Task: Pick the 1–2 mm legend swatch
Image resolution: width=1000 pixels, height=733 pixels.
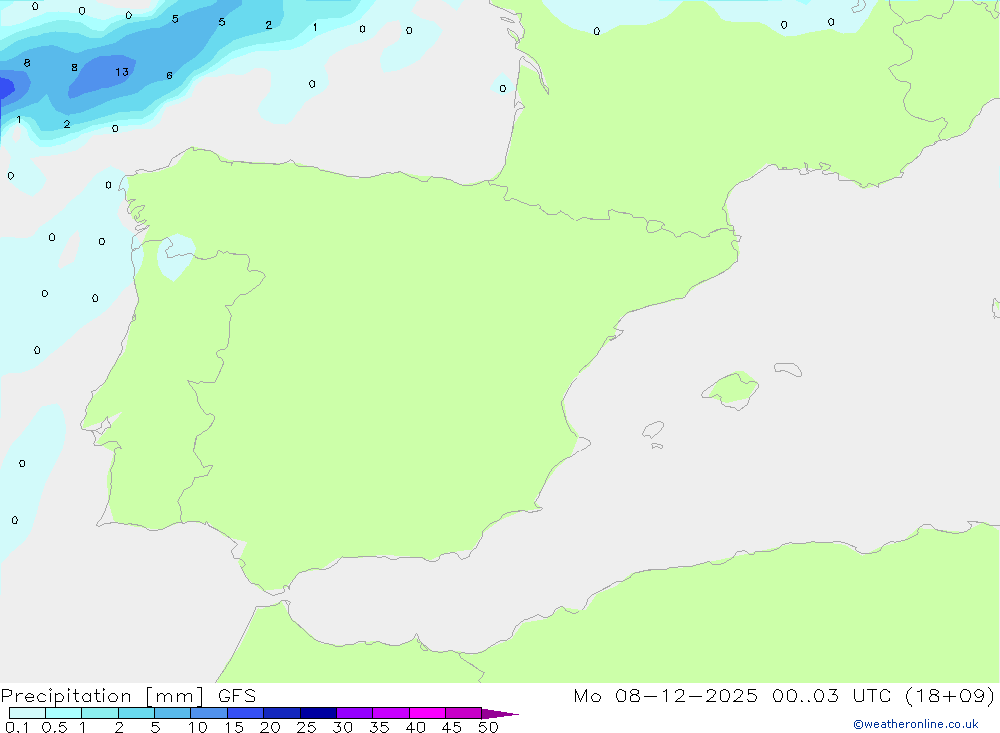Action: tap(99, 713)
